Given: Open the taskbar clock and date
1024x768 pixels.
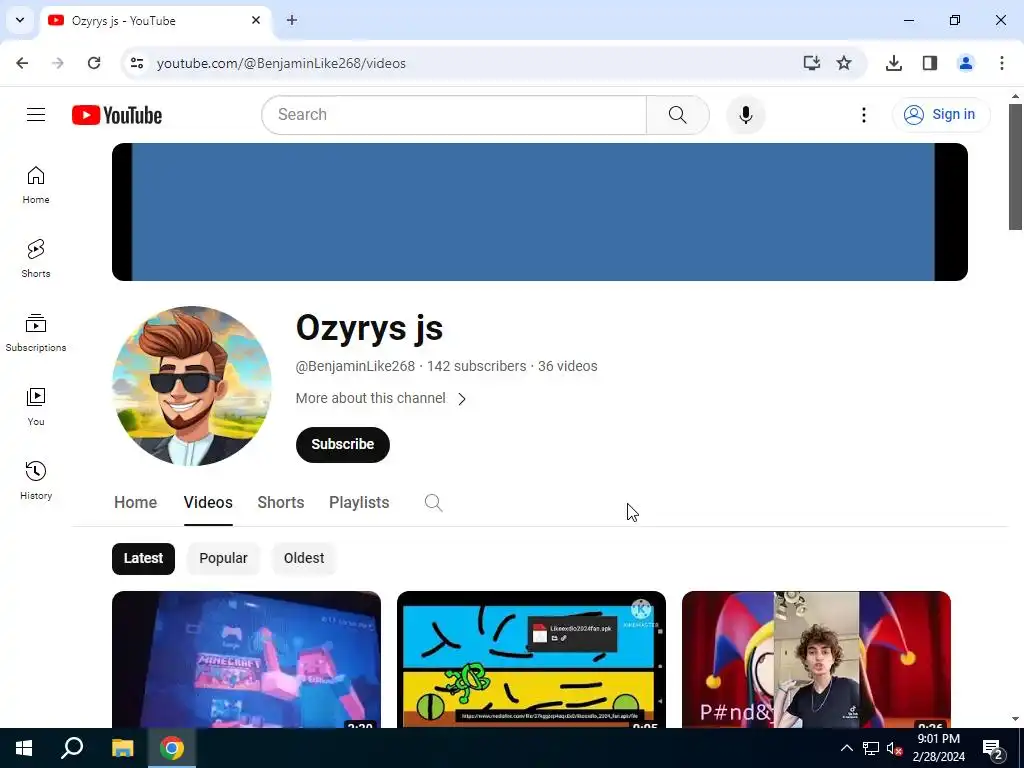Looking at the screenshot, I should click(938, 748).
